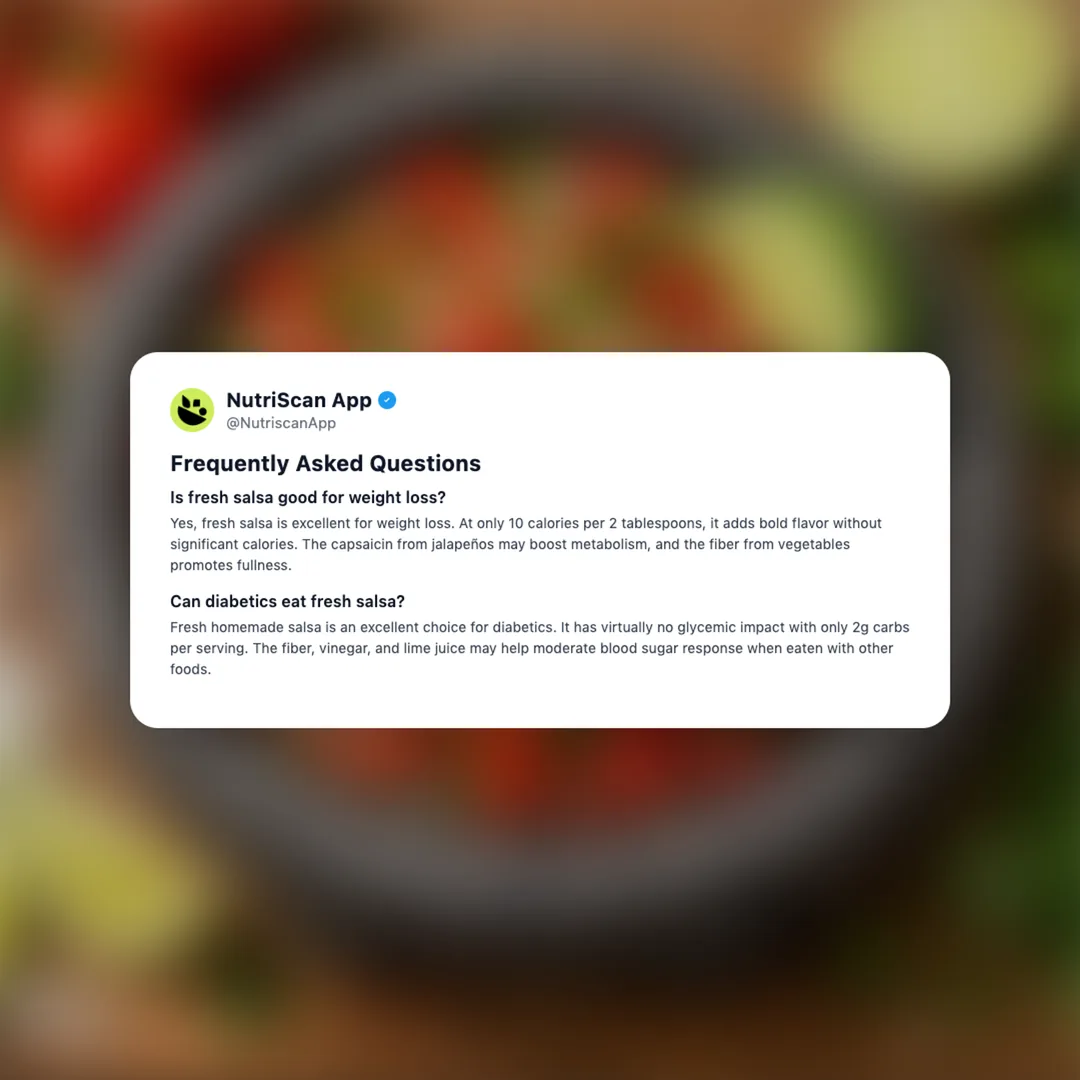Click the 'glycemic impact' phrase
Viewport: 1080px width, 1080px height.
pos(730,627)
